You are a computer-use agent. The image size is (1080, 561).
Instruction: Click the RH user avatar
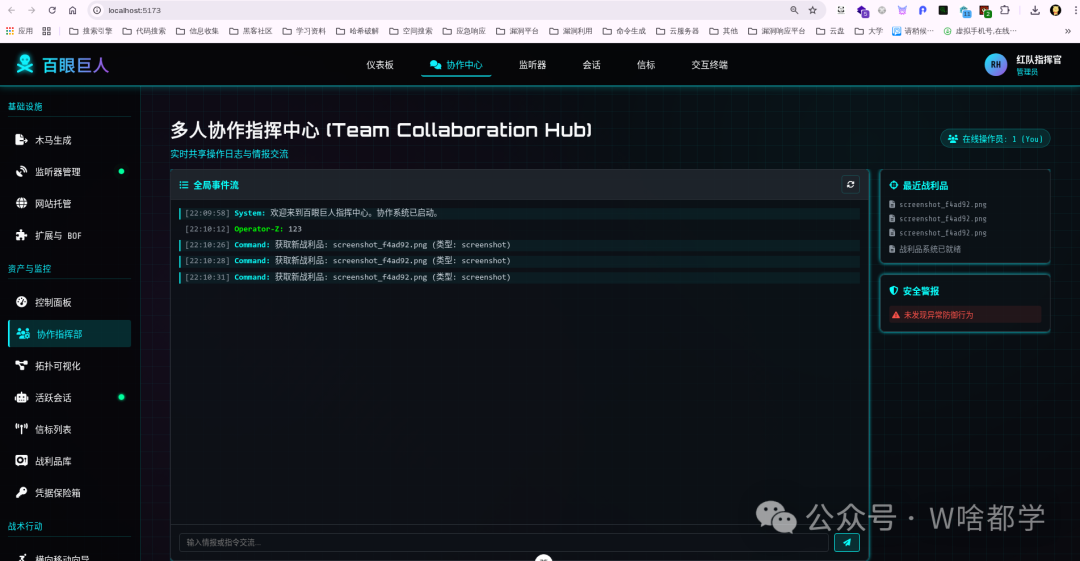click(995, 65)
